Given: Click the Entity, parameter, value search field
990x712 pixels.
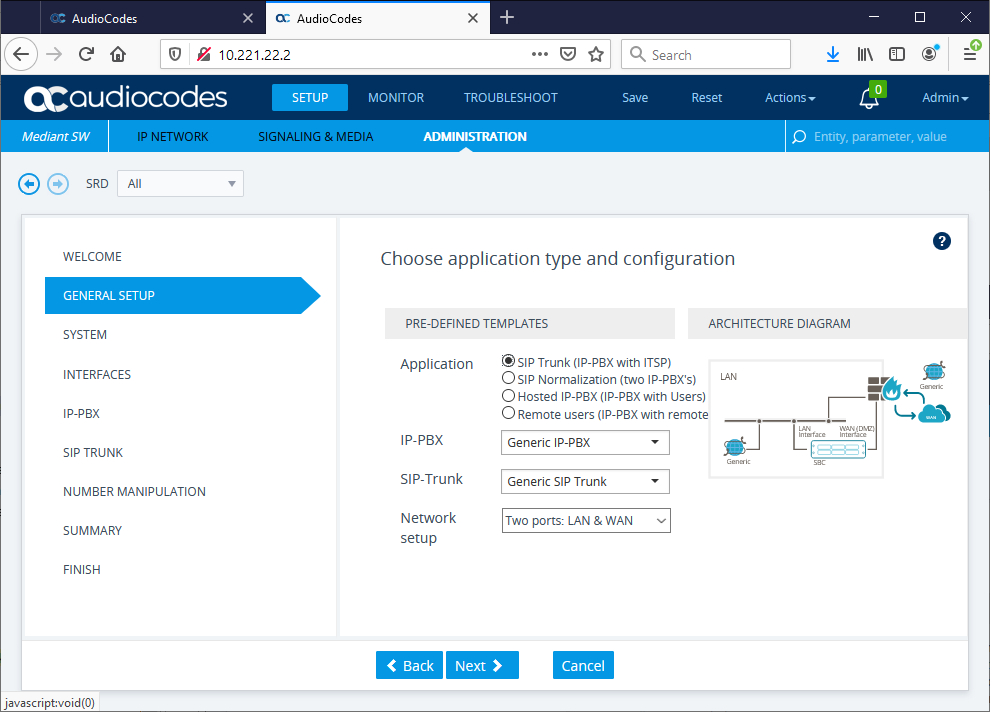Looking at the screenshot, I should click(x=886, y=136).
